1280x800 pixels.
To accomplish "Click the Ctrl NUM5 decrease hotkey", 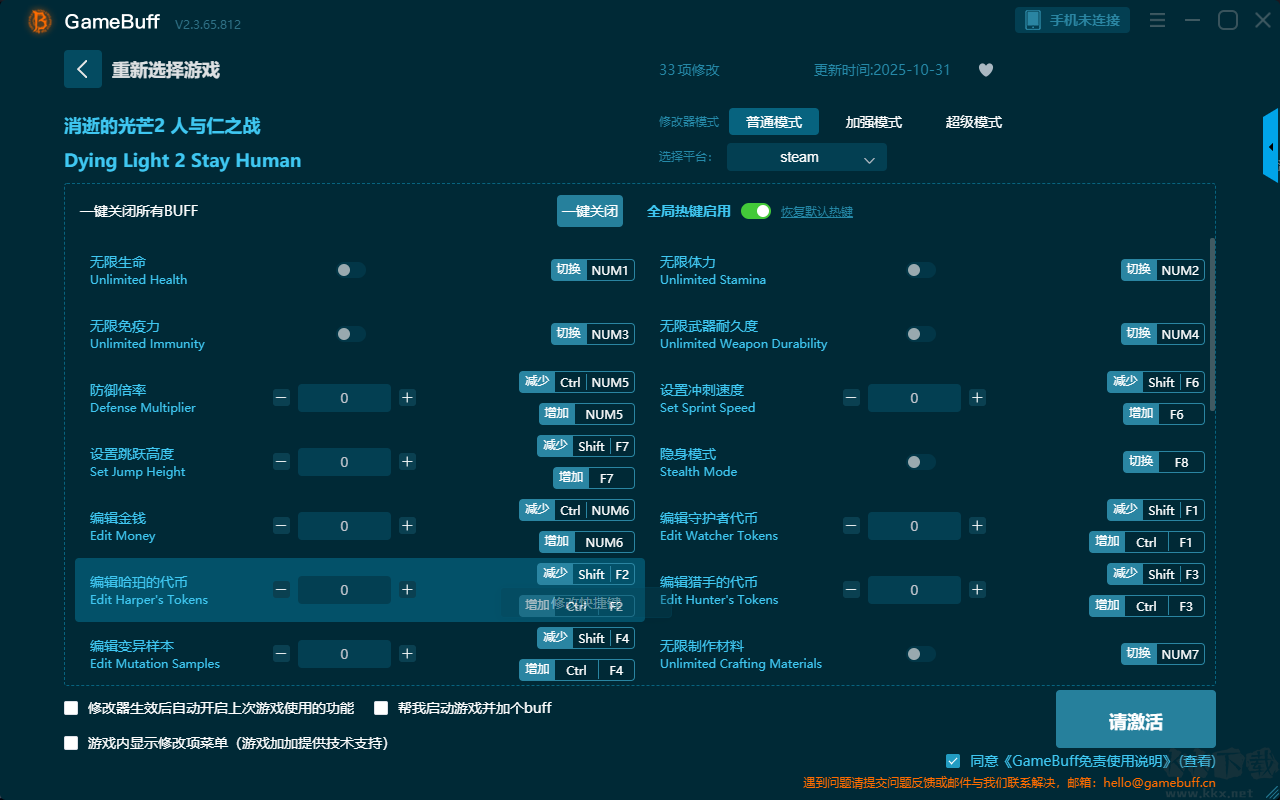I will coord(577,382).
